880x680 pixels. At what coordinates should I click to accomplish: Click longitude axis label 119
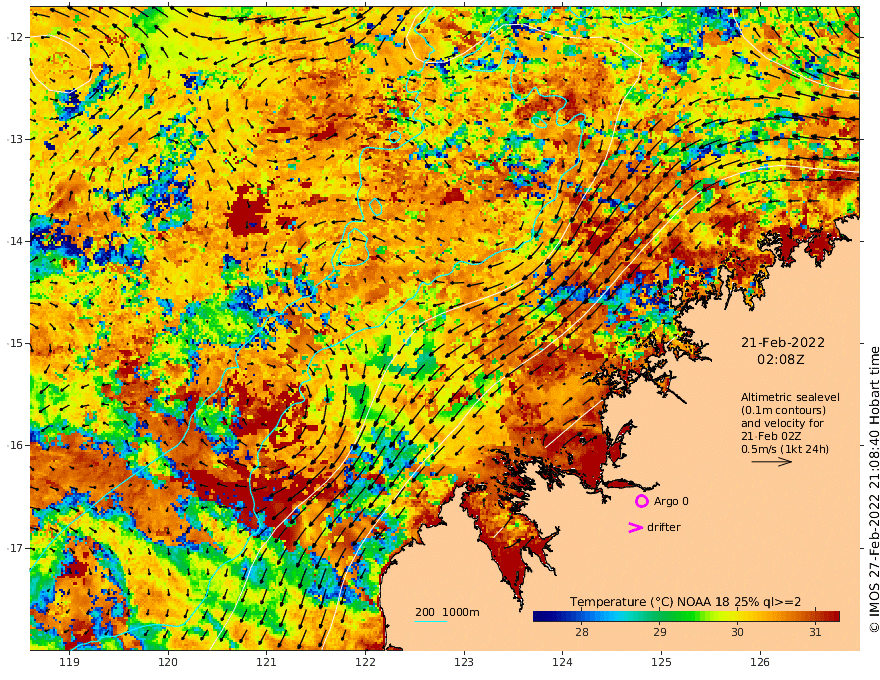[69, 662]
